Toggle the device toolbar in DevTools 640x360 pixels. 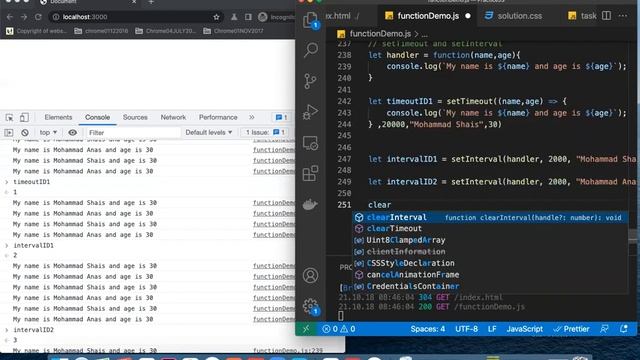(24, 118)
